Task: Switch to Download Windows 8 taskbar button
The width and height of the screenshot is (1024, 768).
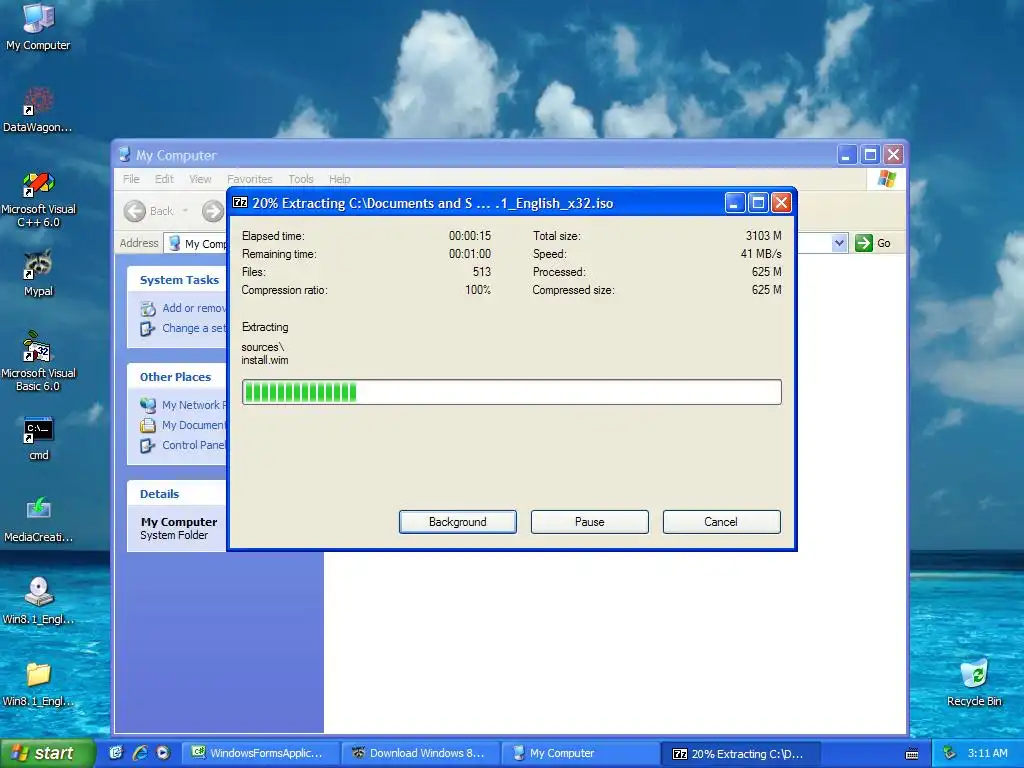Action: (x=421, y=753)
